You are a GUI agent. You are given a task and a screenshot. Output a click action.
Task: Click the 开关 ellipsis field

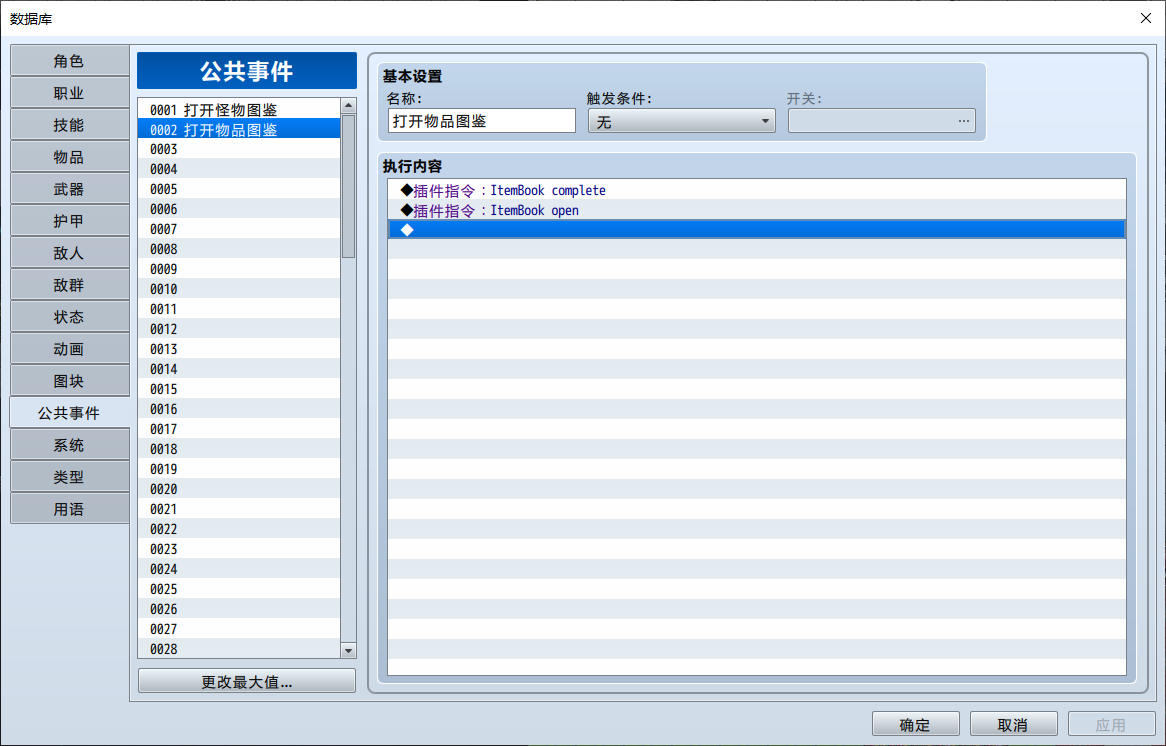pos(882,121)
